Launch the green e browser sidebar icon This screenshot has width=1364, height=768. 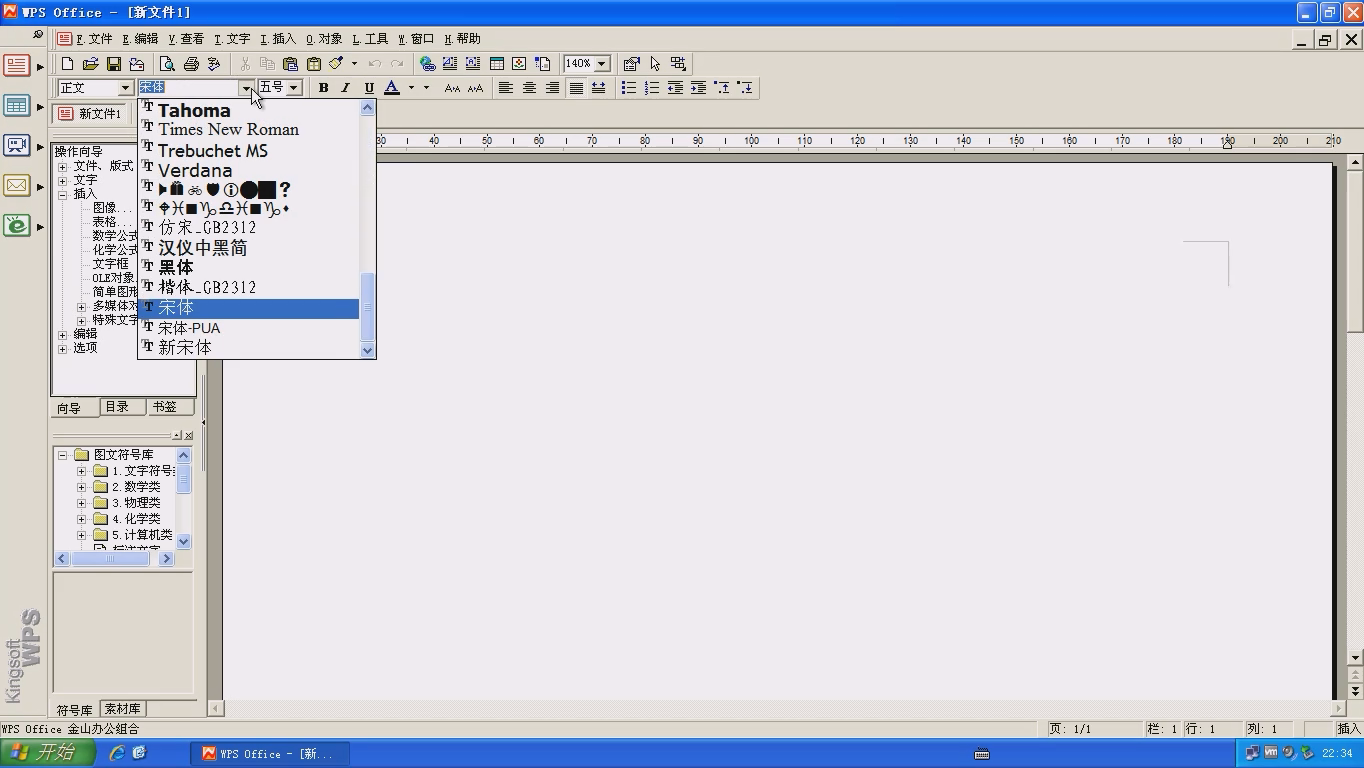coord(16,225)
